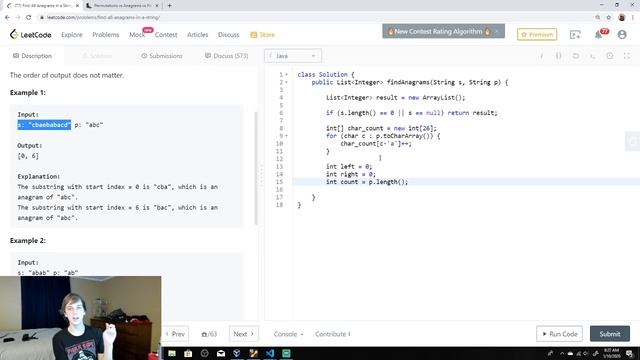This screenshot has height=360, width=640.
Task: Click the taskbar clock
Action: tap(611, 353)
